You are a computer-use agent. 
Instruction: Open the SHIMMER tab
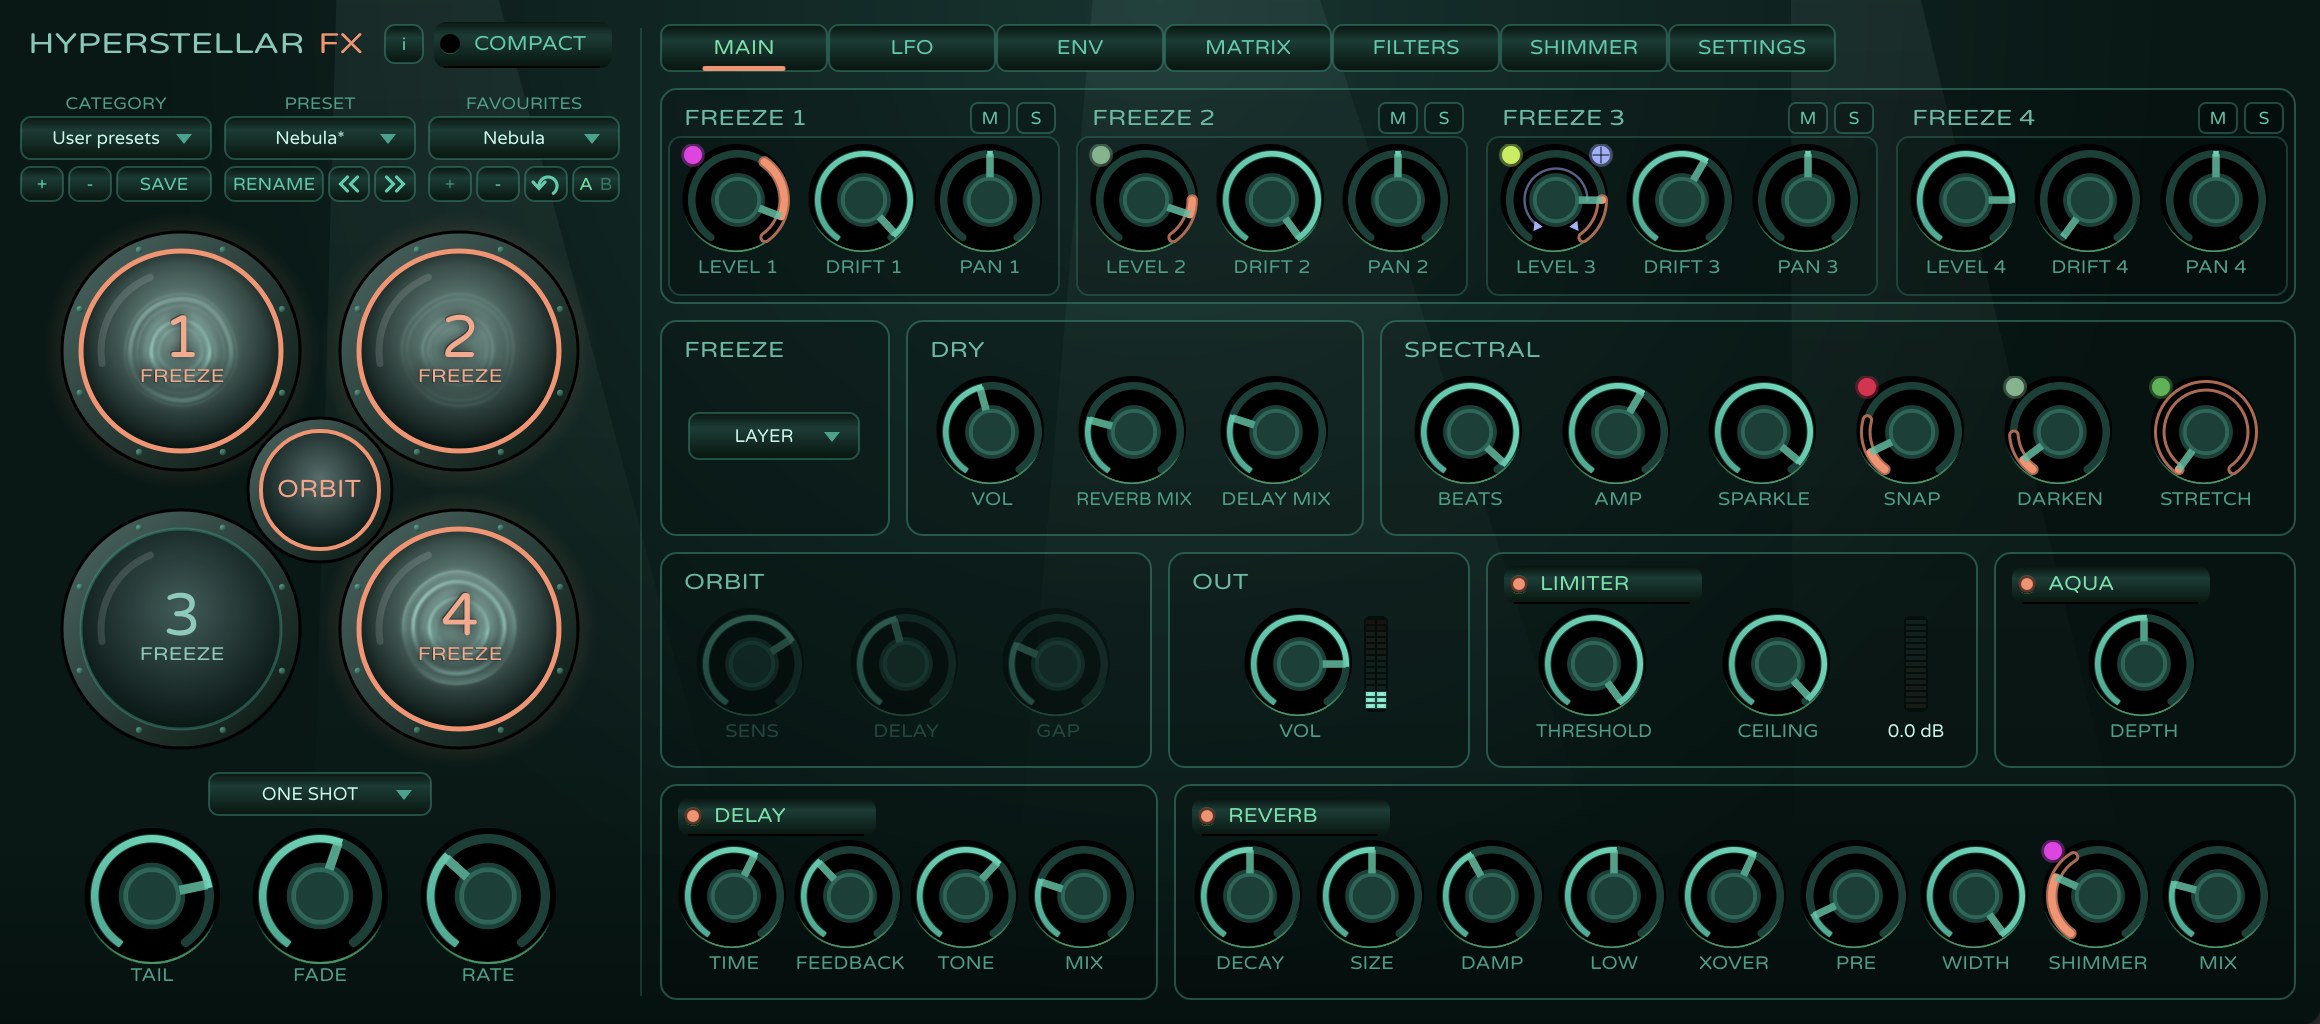click(1583, 47)
